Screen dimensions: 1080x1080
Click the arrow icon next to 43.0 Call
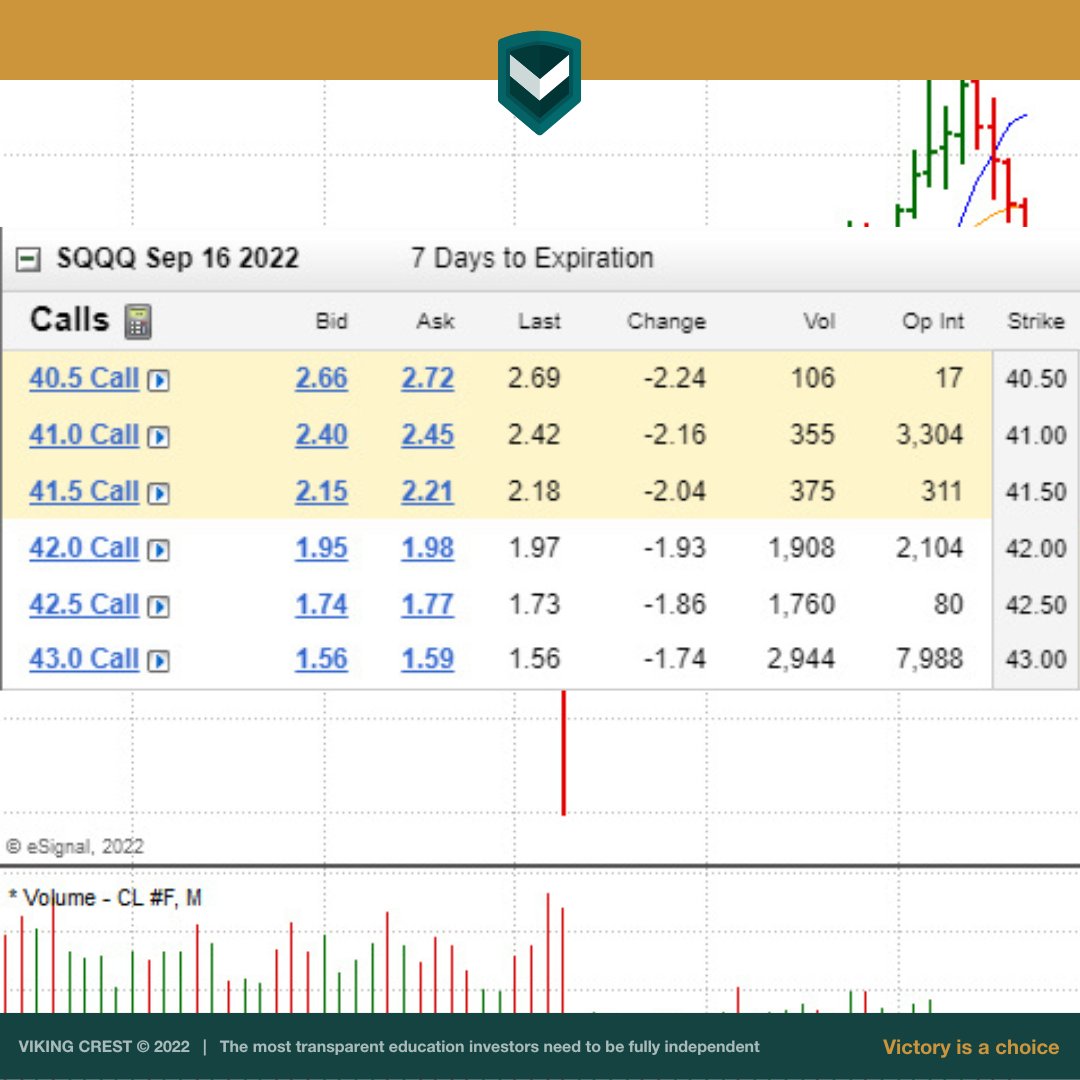point(158,661)
